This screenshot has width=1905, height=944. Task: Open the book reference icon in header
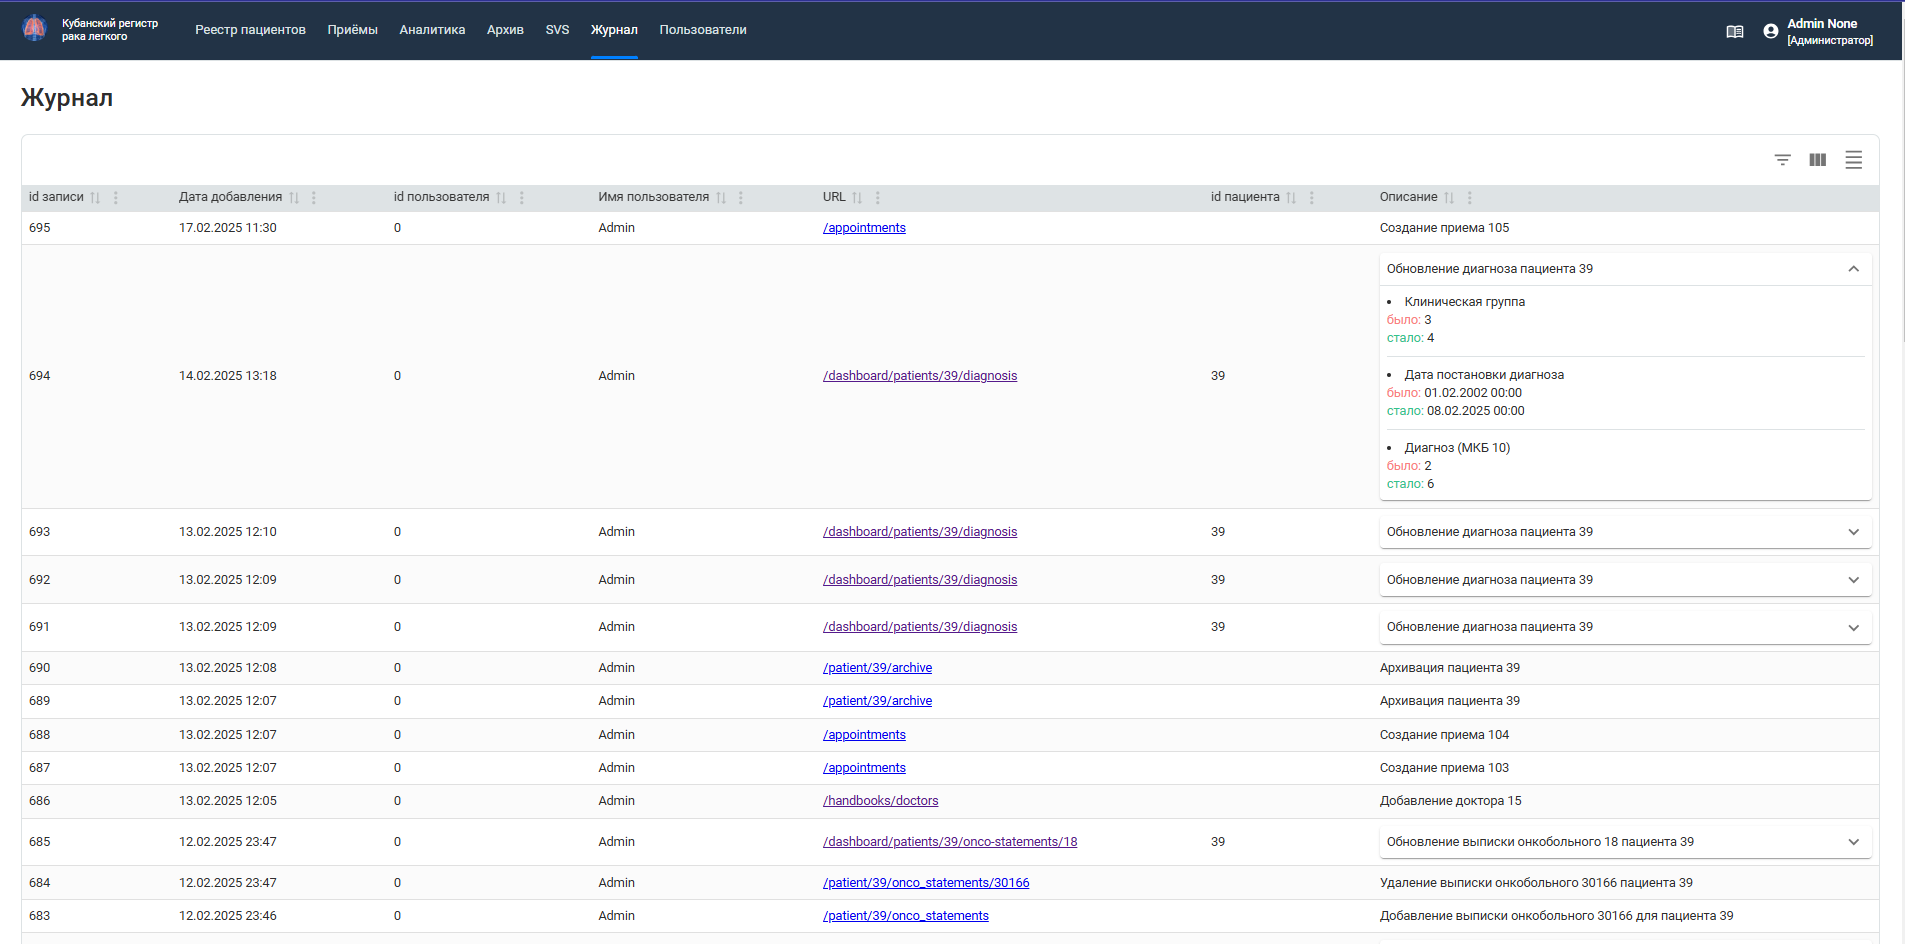click(1735, 32)
